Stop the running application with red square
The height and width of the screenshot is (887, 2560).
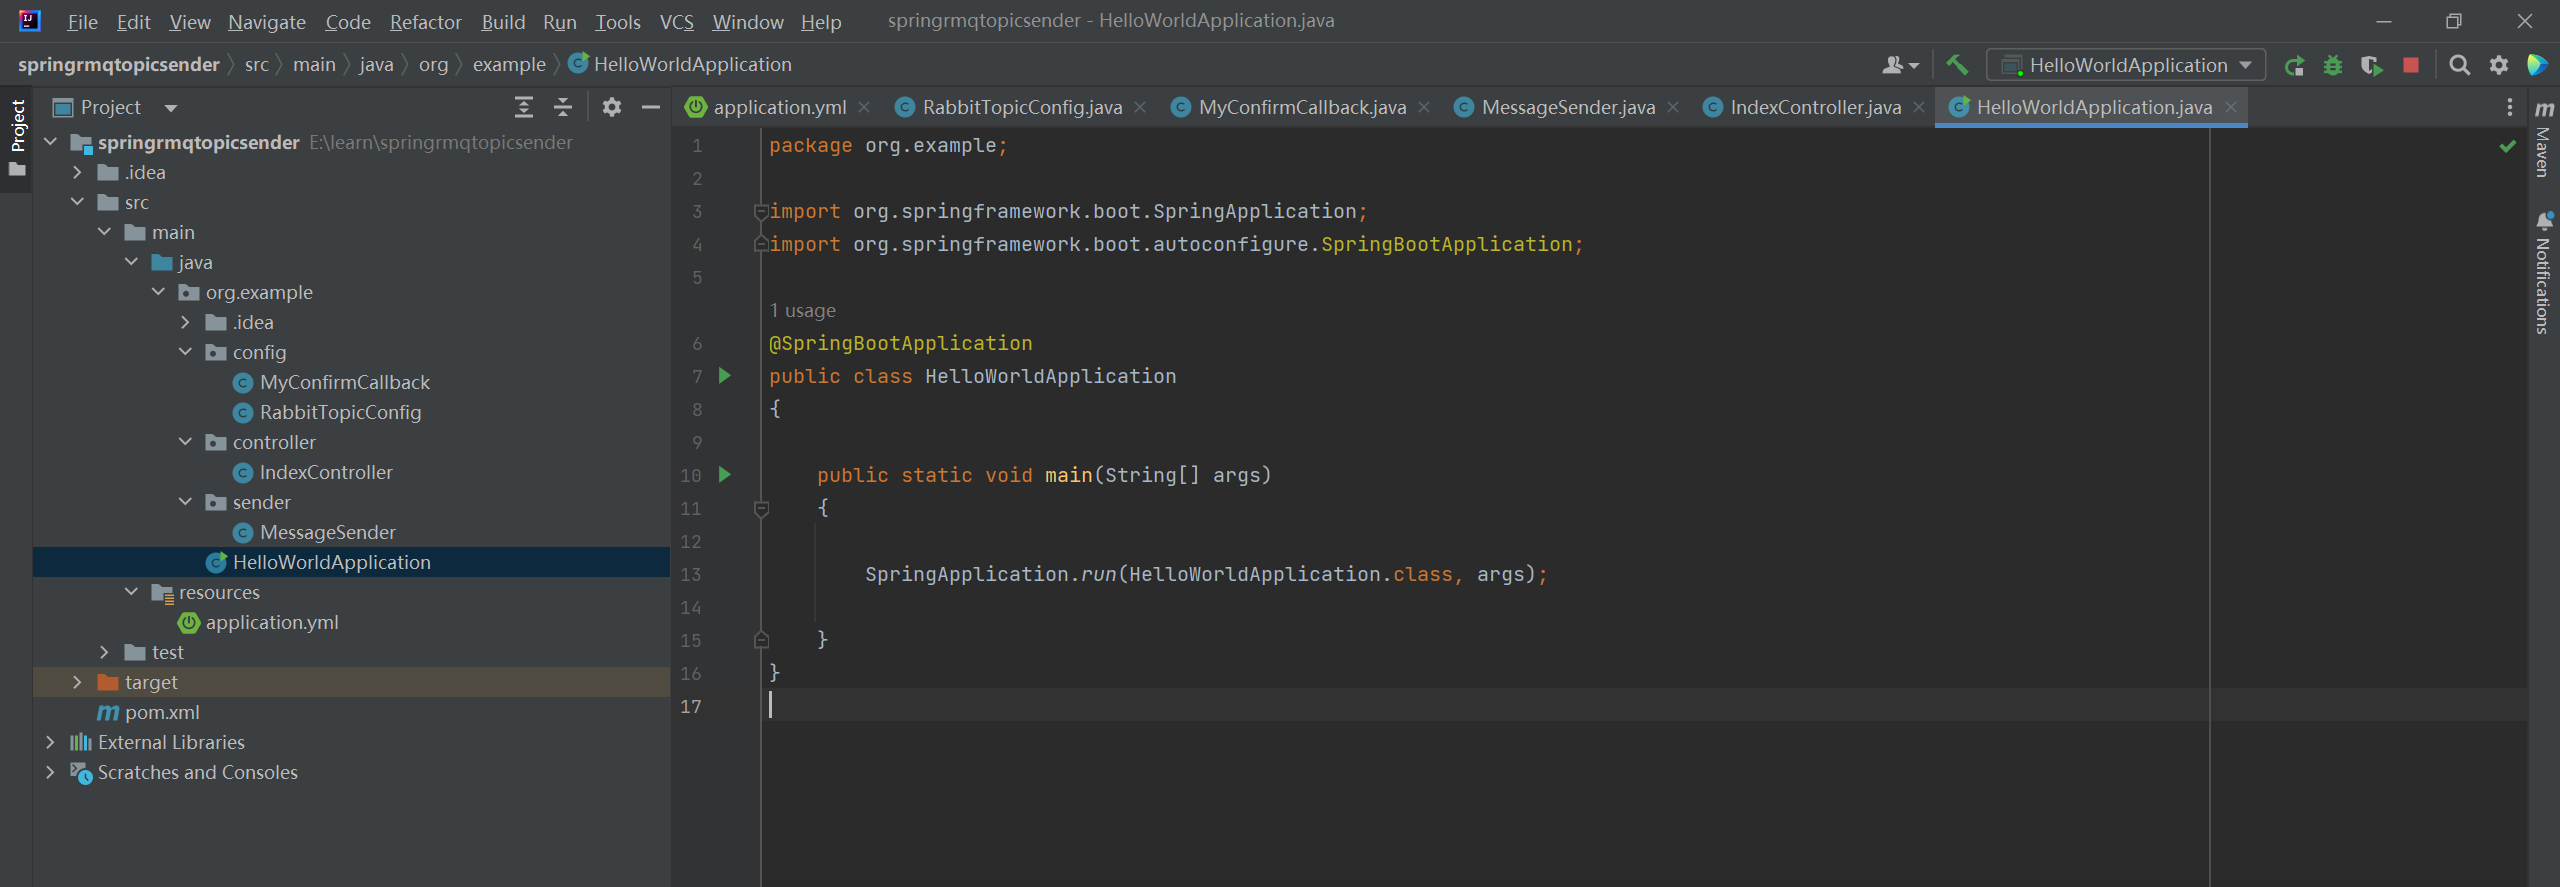click(x=2411, y=66)
